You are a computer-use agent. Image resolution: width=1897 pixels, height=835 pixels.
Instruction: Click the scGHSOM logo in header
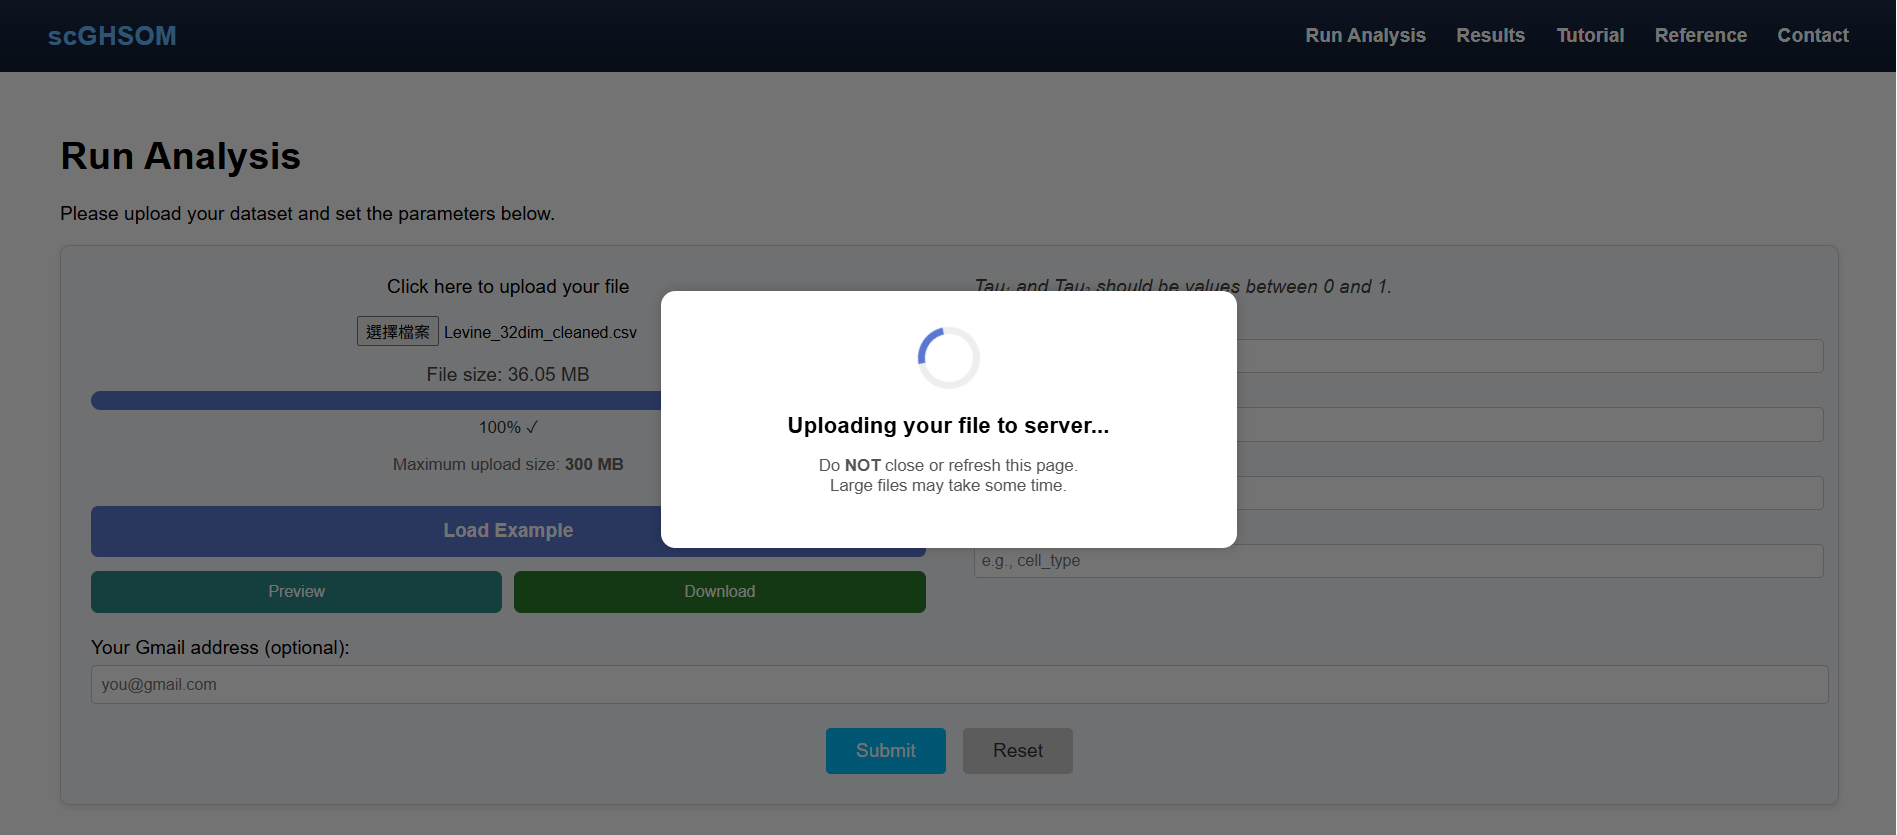point(112,36)
